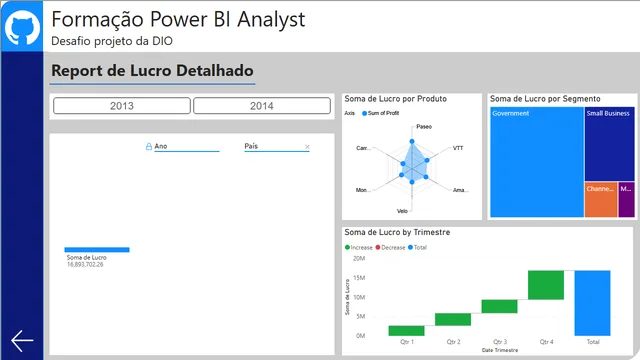The height and width of the screenshot is (360, 640).
Task: Click the Qtr 2 waterfall bar
Action: (453, 319)
